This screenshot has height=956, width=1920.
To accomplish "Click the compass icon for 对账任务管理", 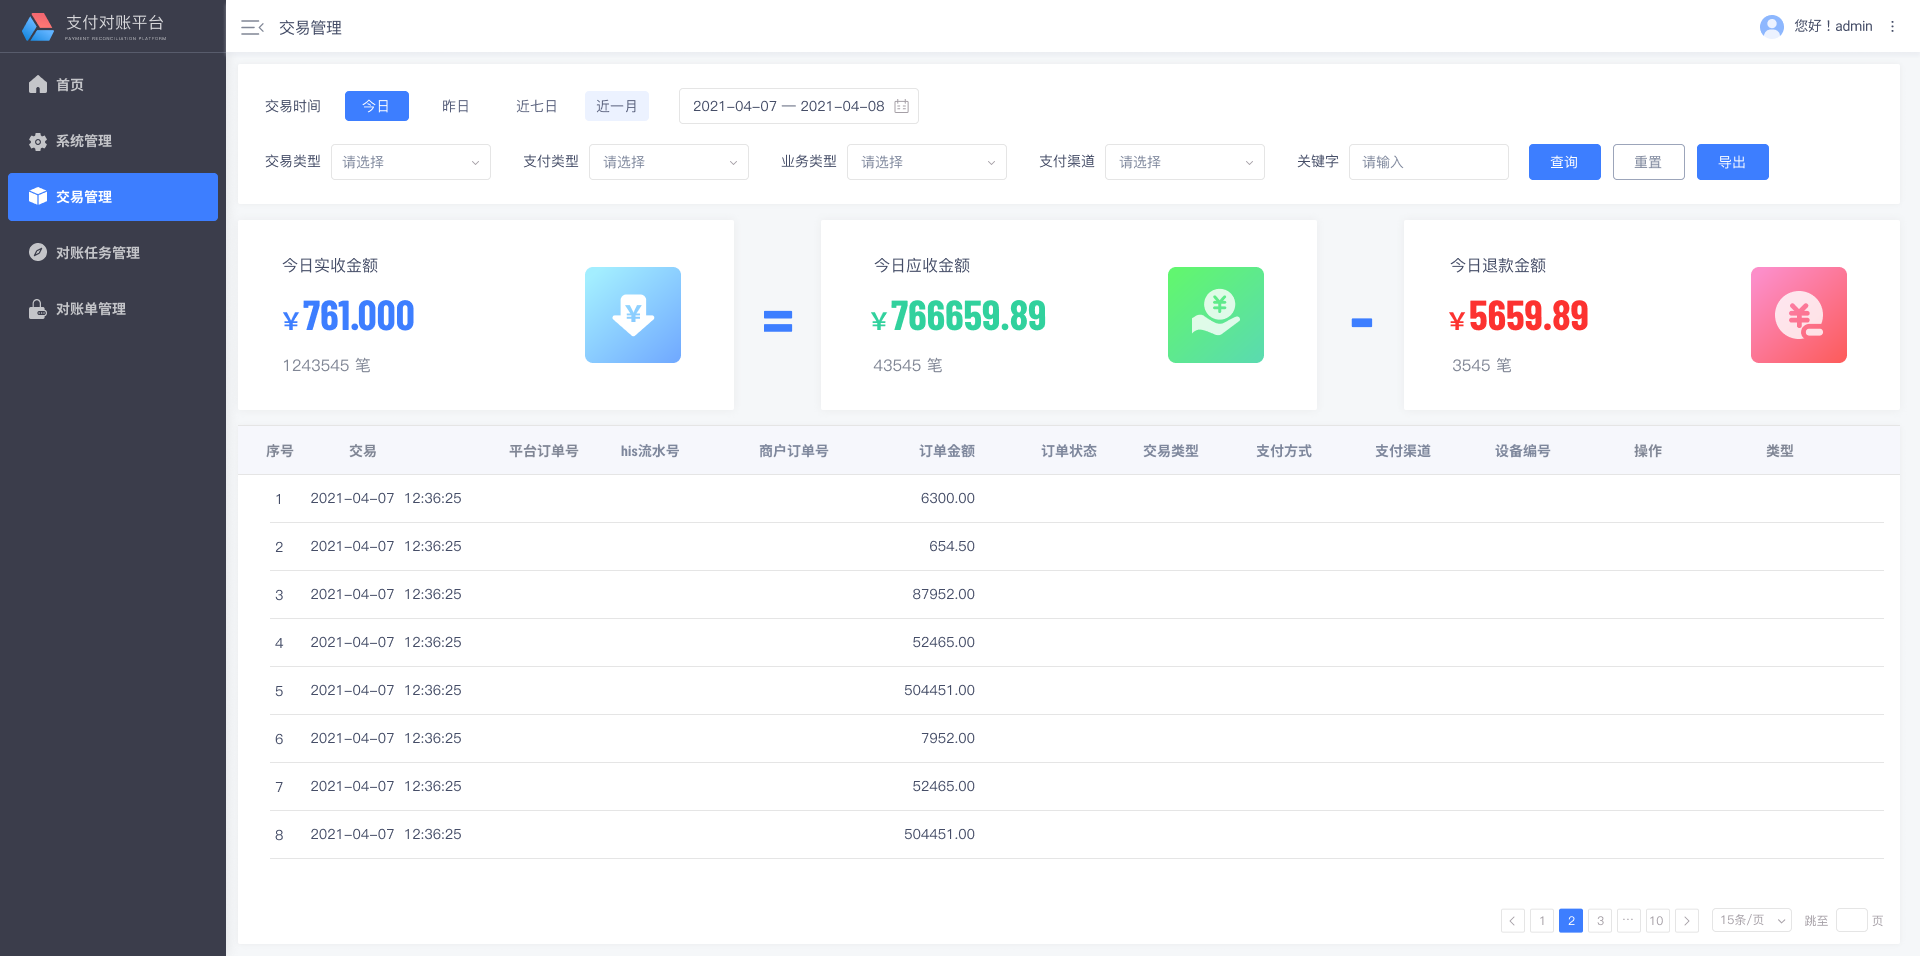I will [38, 252].
